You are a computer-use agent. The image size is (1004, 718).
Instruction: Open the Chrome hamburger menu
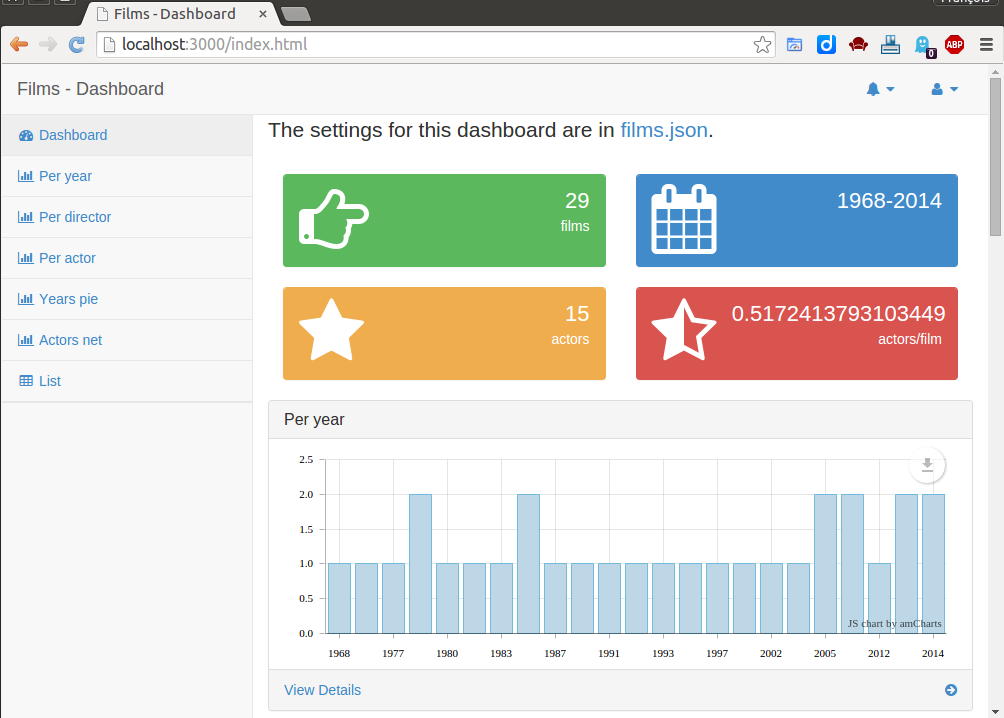pyautogui.click(x=986, y=44)
